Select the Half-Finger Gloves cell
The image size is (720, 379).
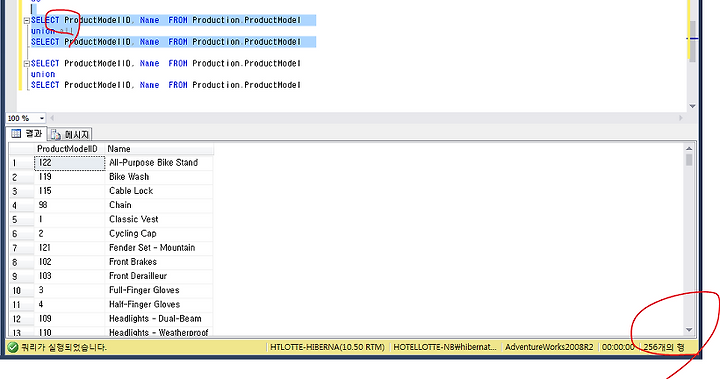pyautogui.click(x=159, y=305)
